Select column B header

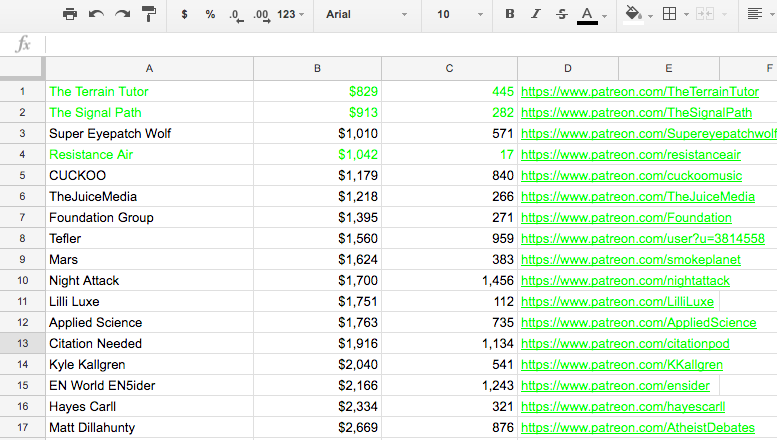(x=317, y=68)
